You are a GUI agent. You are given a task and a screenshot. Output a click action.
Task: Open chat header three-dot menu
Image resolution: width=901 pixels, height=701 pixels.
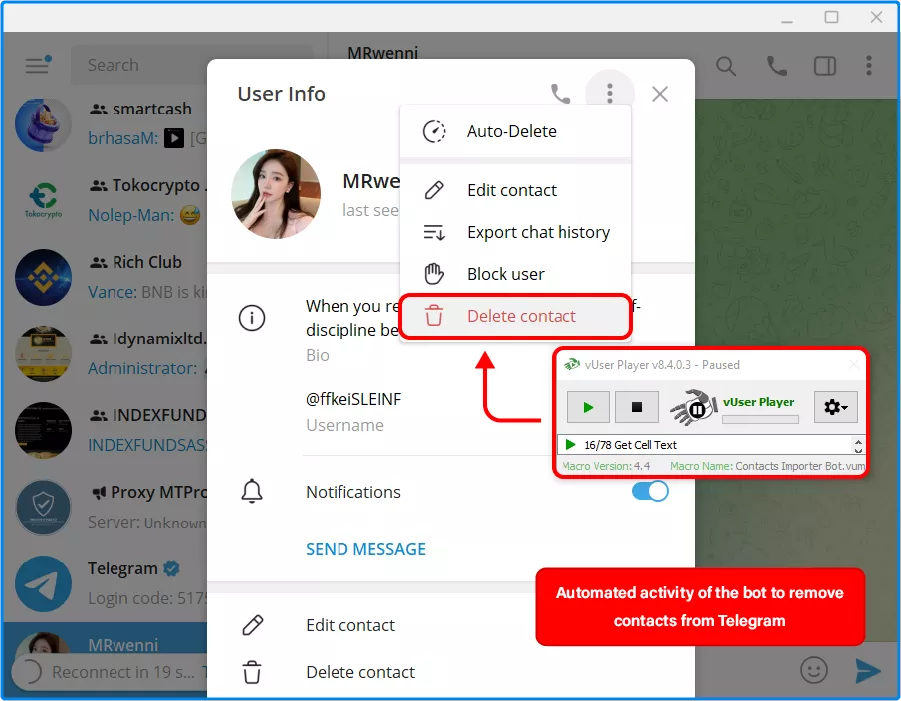[x=869, y=66]
